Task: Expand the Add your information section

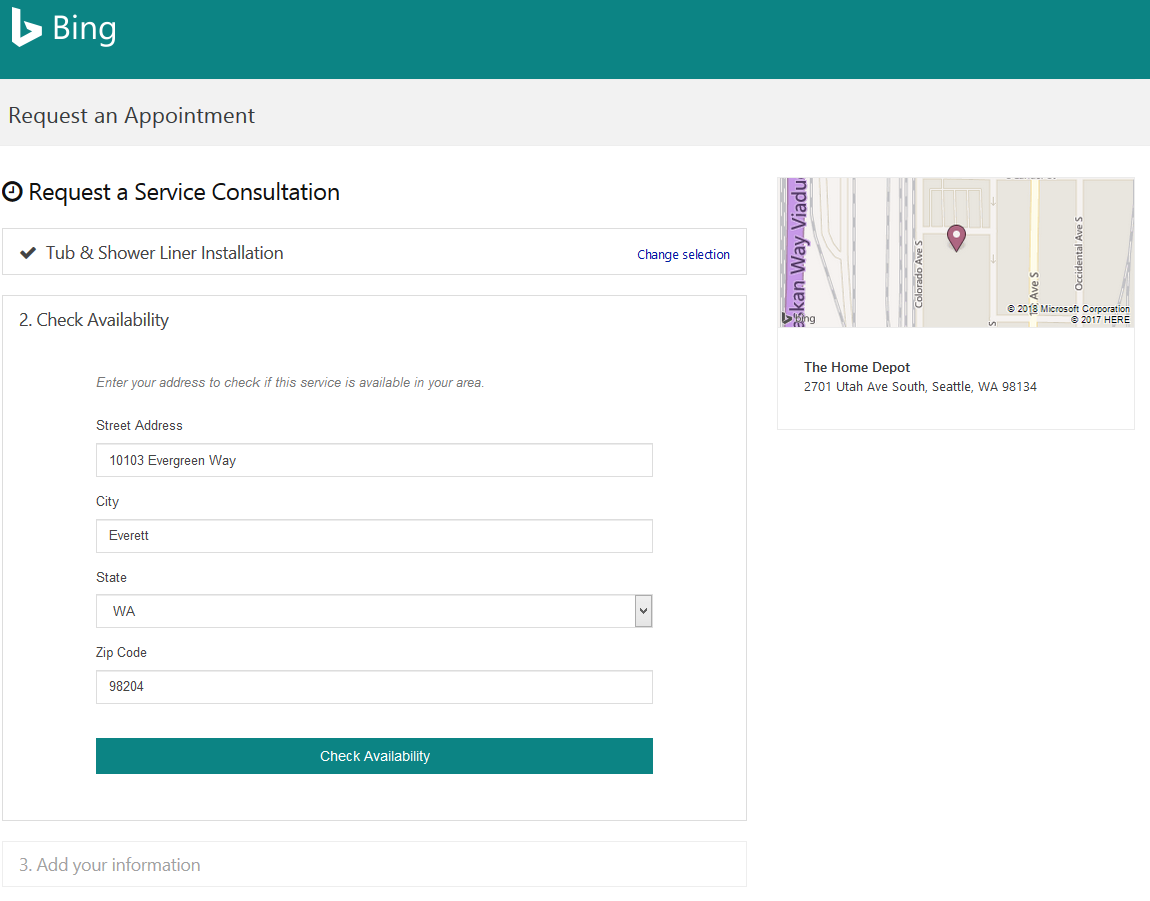Action: [x=110, y=865]
